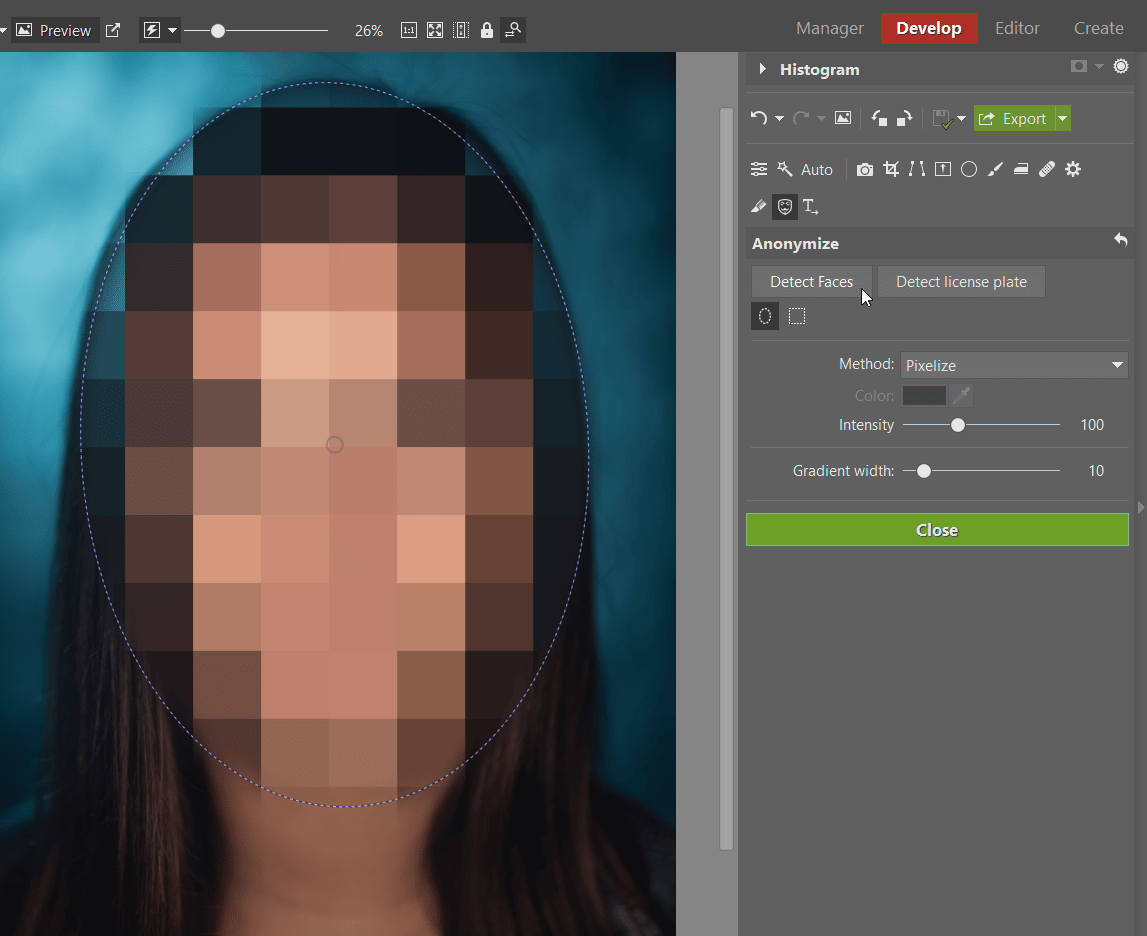
Task: Open the undo history dropdown arrow
Action: pyautogui.click(x=779, y=118)
